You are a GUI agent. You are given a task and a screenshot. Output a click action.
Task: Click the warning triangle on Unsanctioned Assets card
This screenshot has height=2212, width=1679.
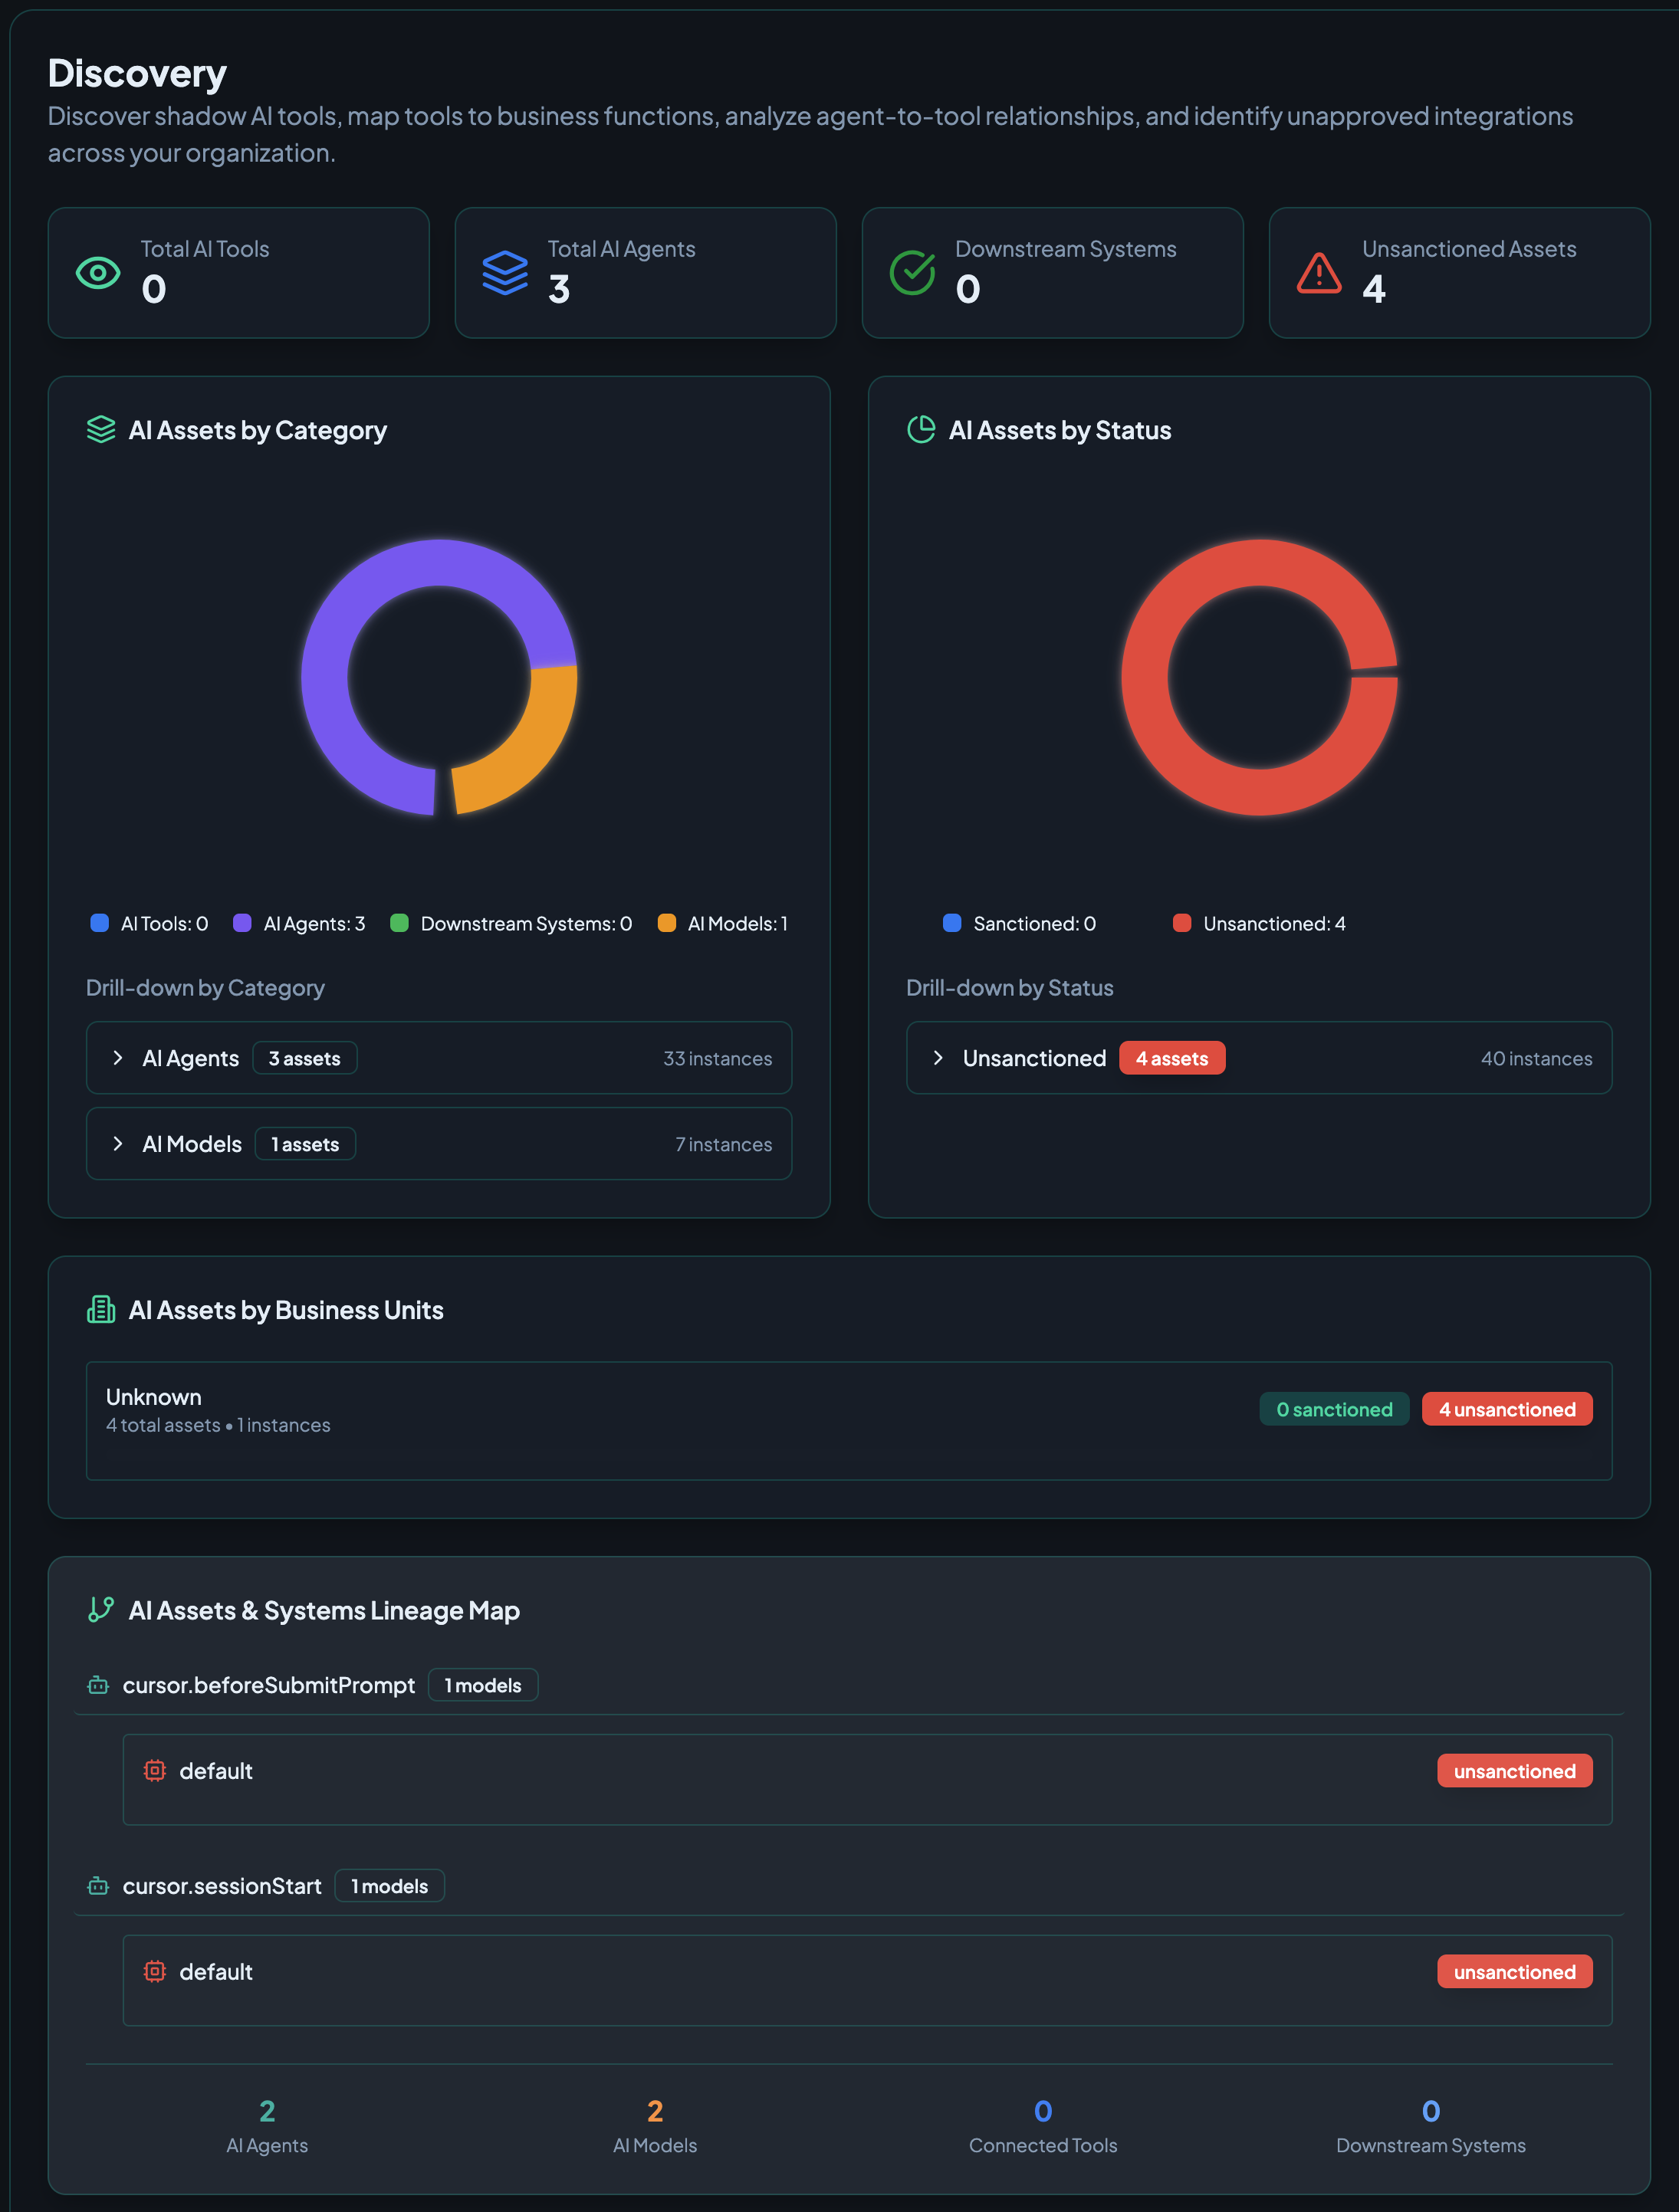[x=1319, y=273]
